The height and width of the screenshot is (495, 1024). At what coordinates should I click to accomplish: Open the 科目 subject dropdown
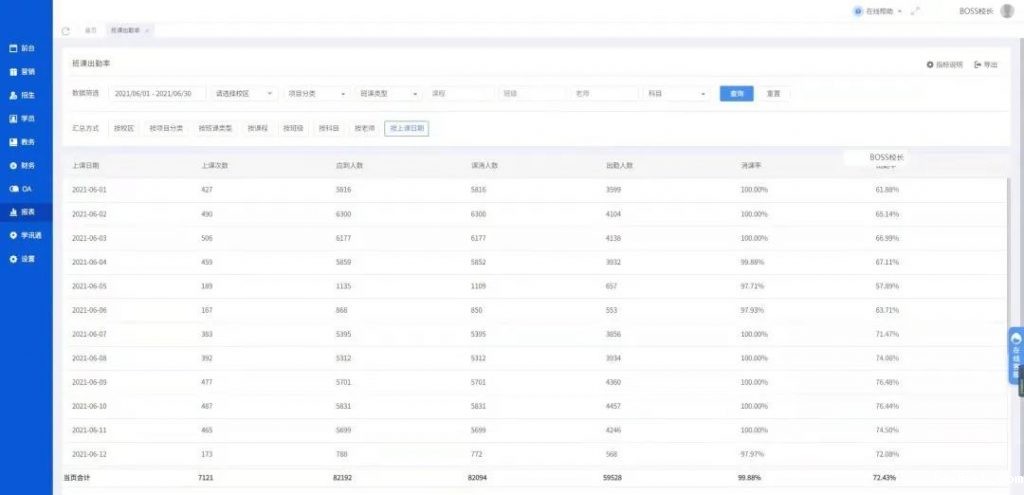[677, 93]
